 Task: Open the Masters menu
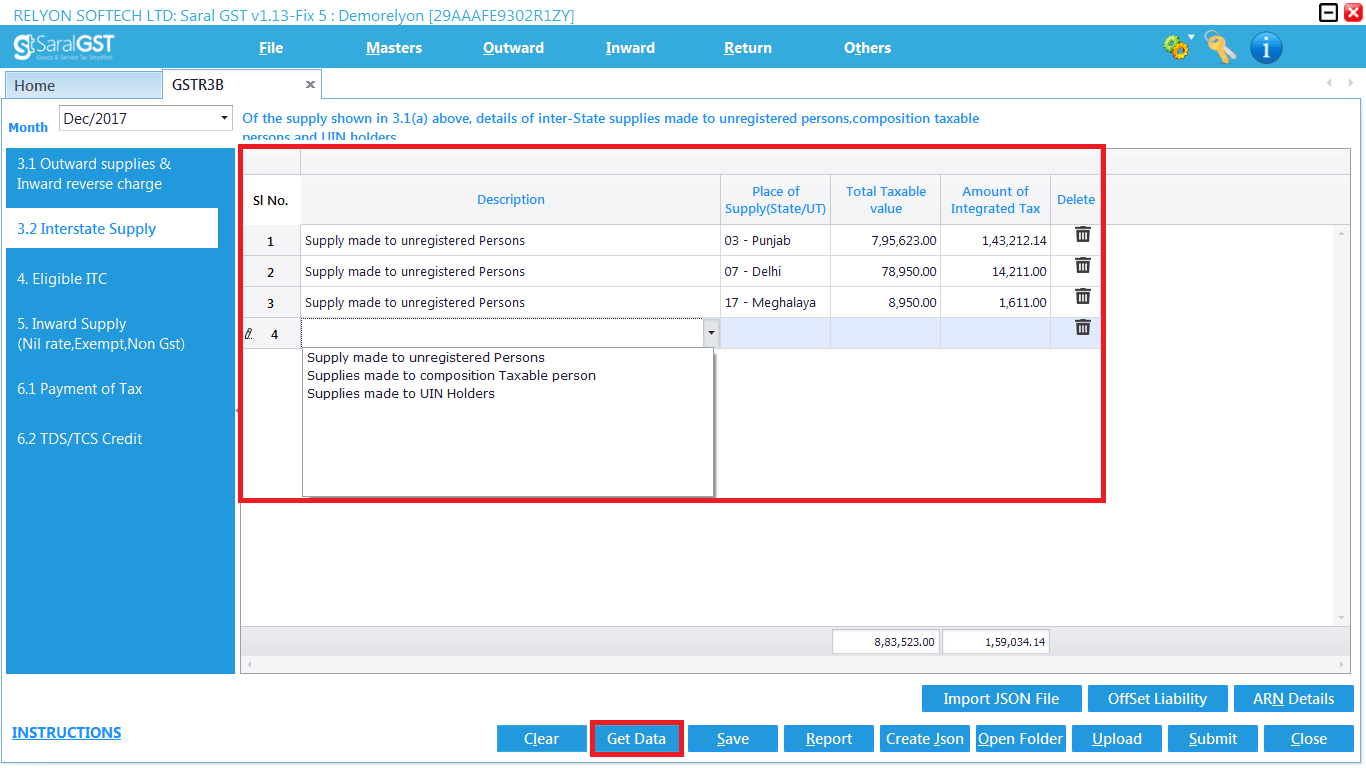(394, 47)
